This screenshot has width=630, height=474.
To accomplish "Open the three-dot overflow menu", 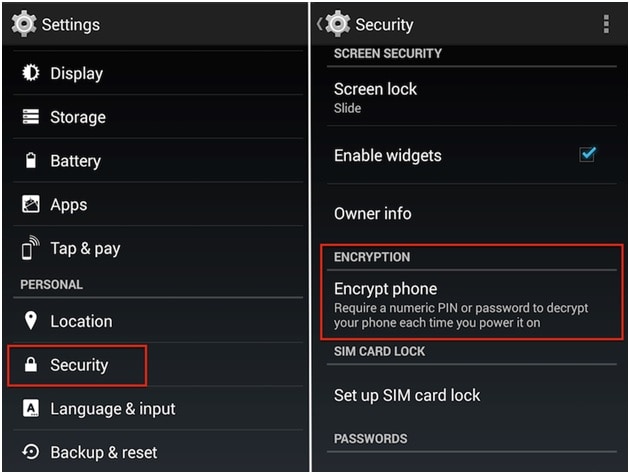I will (606, 24).
